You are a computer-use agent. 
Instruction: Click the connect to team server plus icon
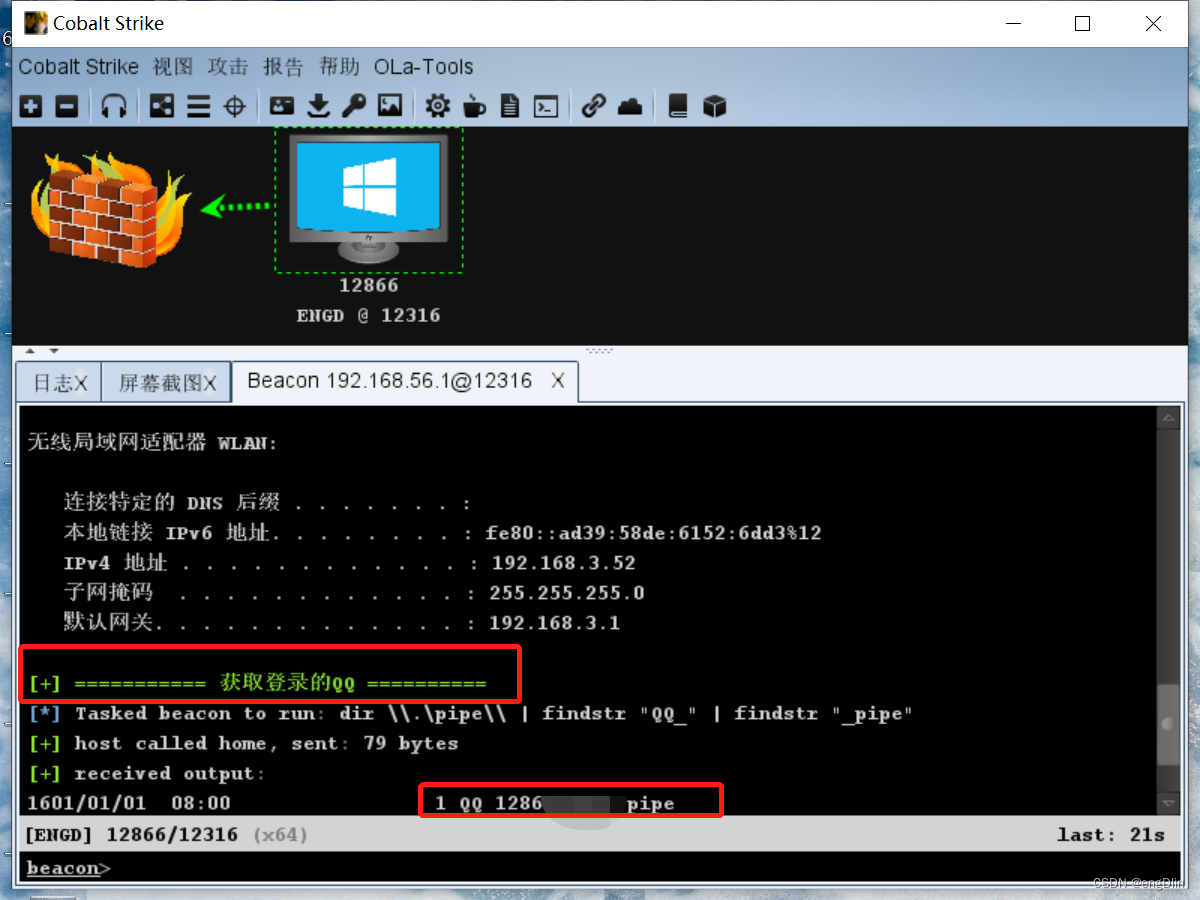coord(32,106)
